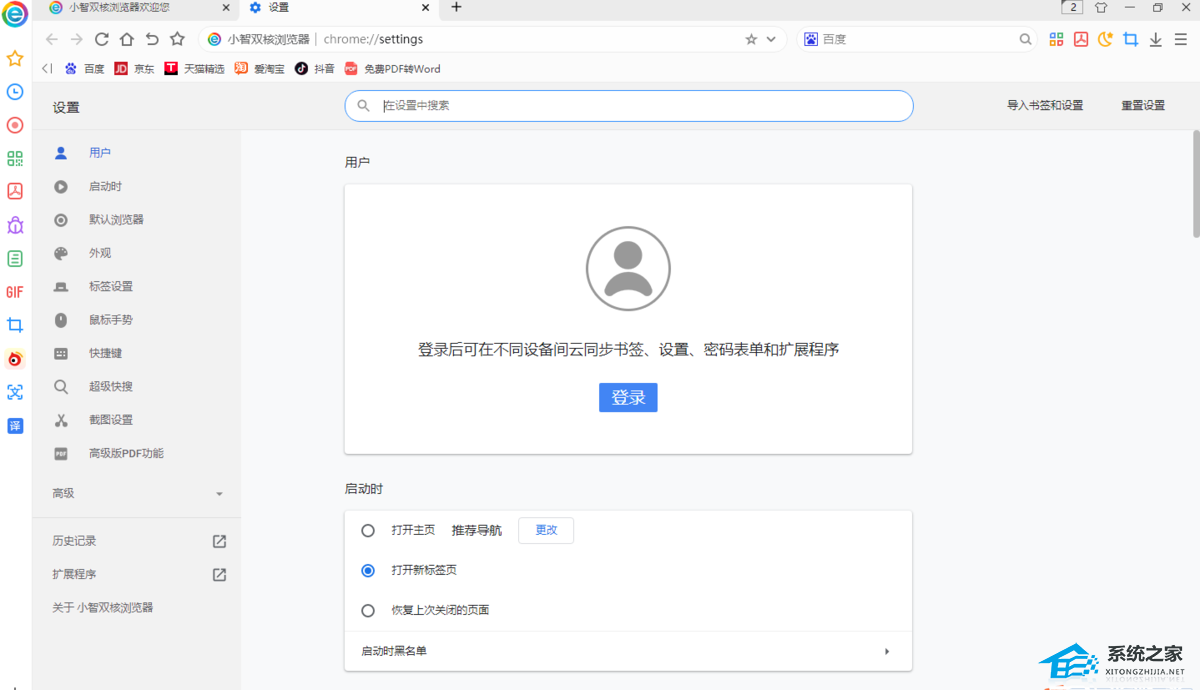
Task: Click 导入书签和设置 at the top
Action: [x=1045, y=106]
